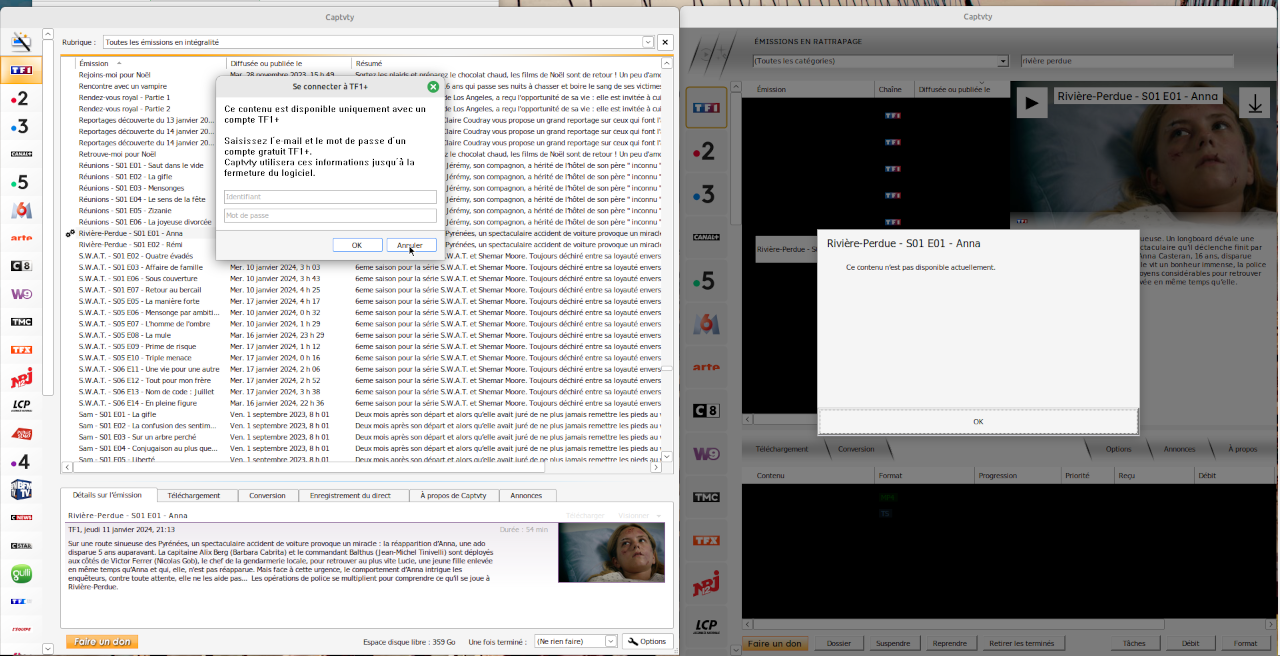Cancel the TF1+ login dialog with Annuler
The image size is (1280, 656).
(411, 245)
